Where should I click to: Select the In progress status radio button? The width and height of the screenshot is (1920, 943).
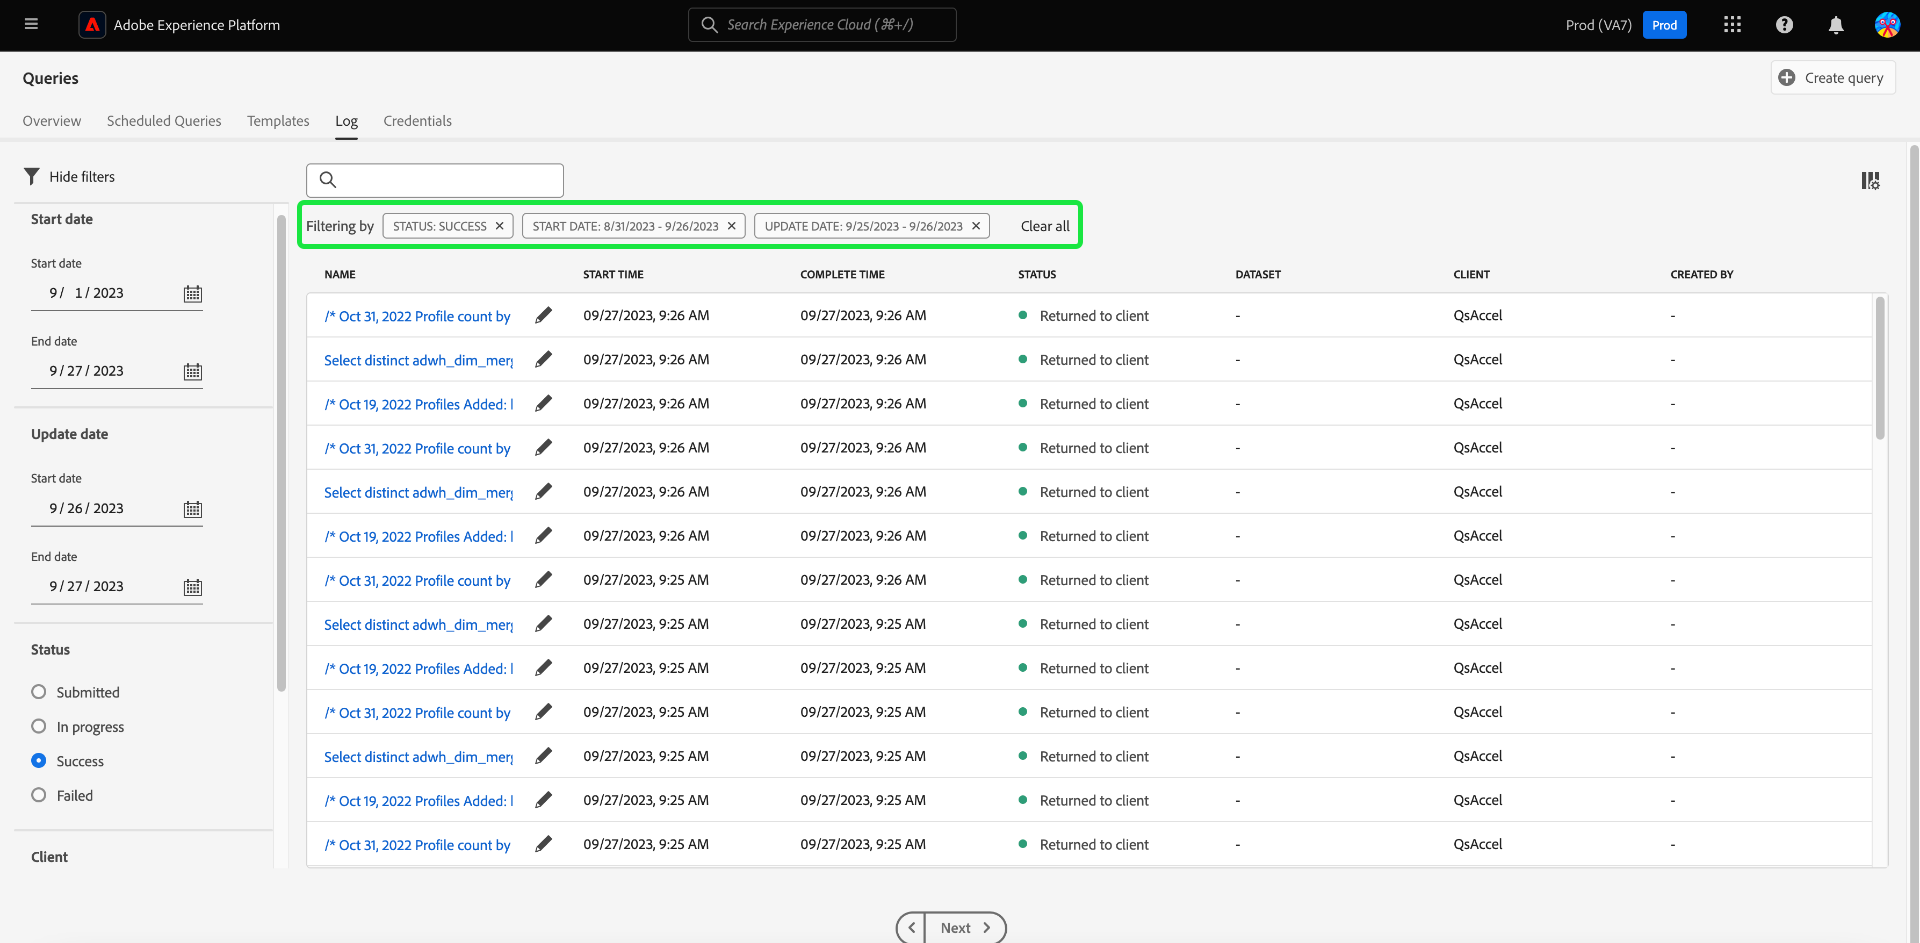39,726
